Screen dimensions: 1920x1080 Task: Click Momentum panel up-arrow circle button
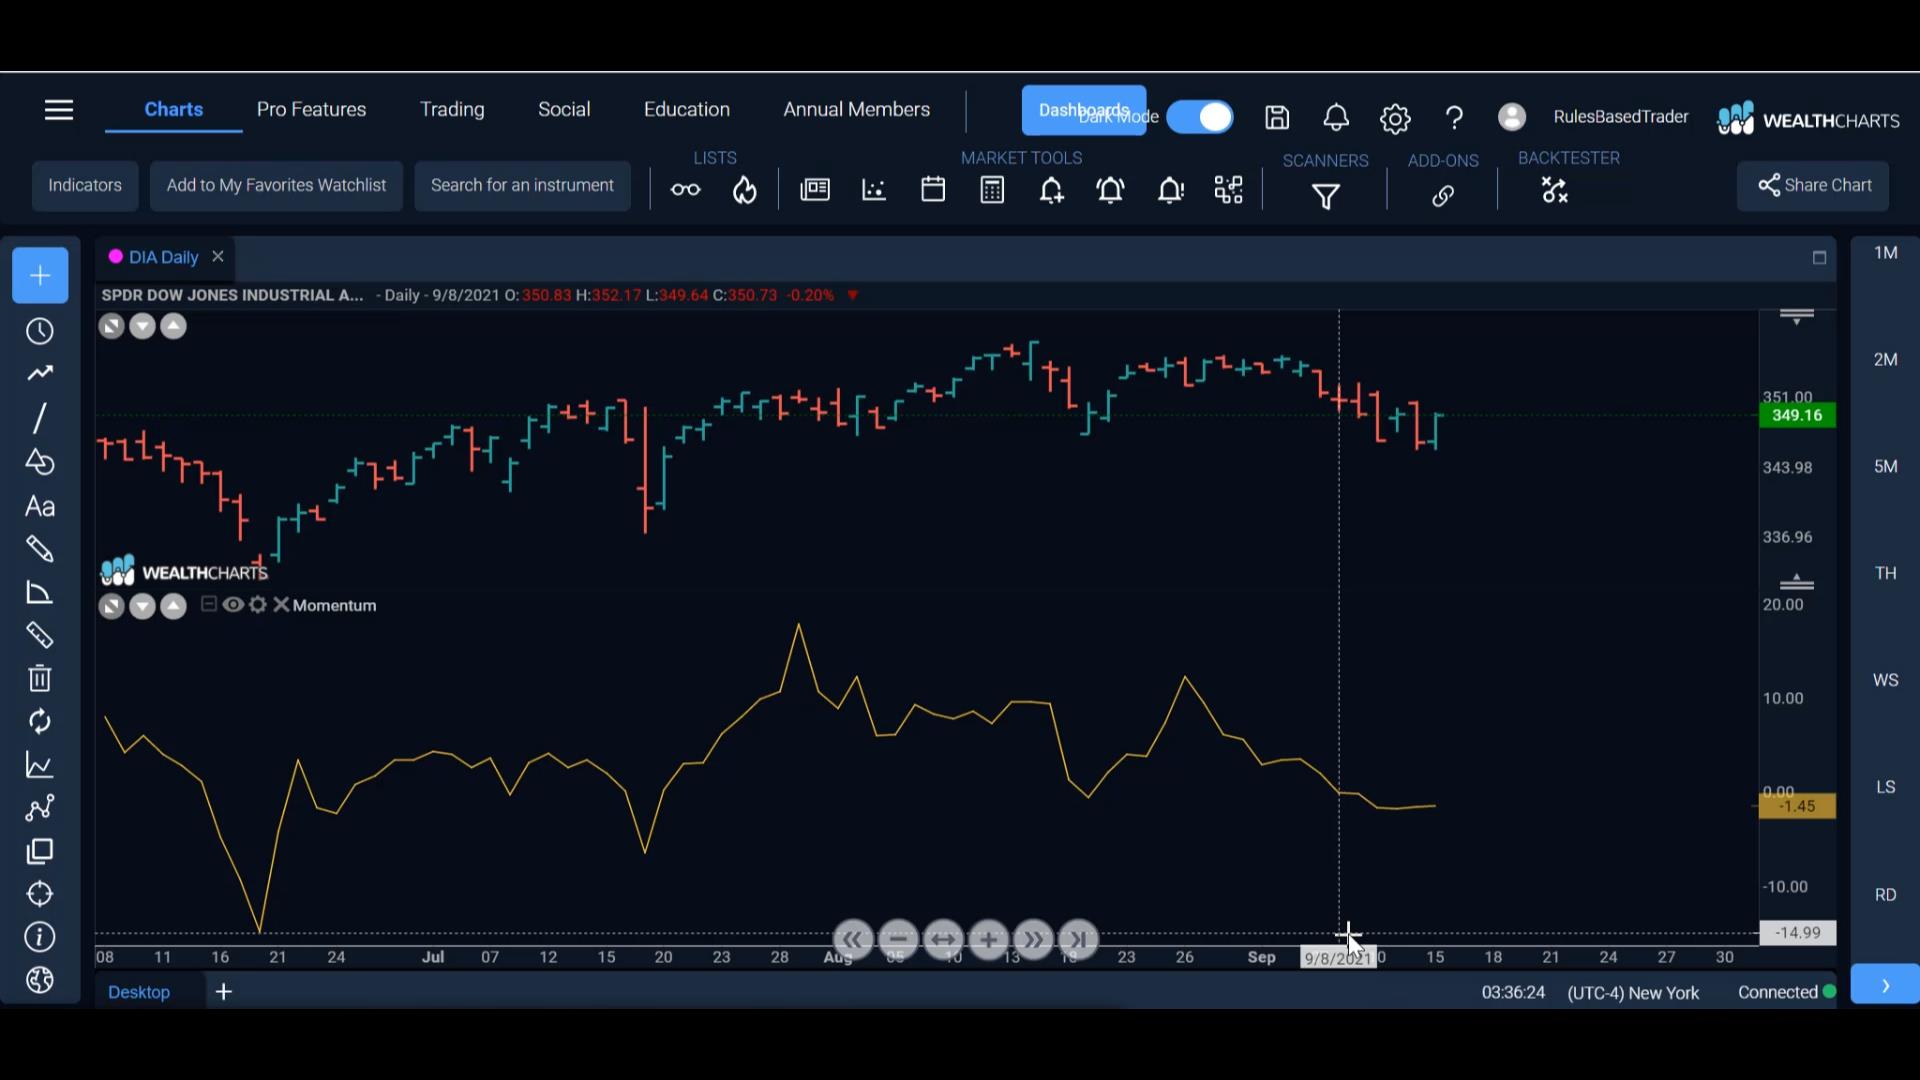point(173,606)
